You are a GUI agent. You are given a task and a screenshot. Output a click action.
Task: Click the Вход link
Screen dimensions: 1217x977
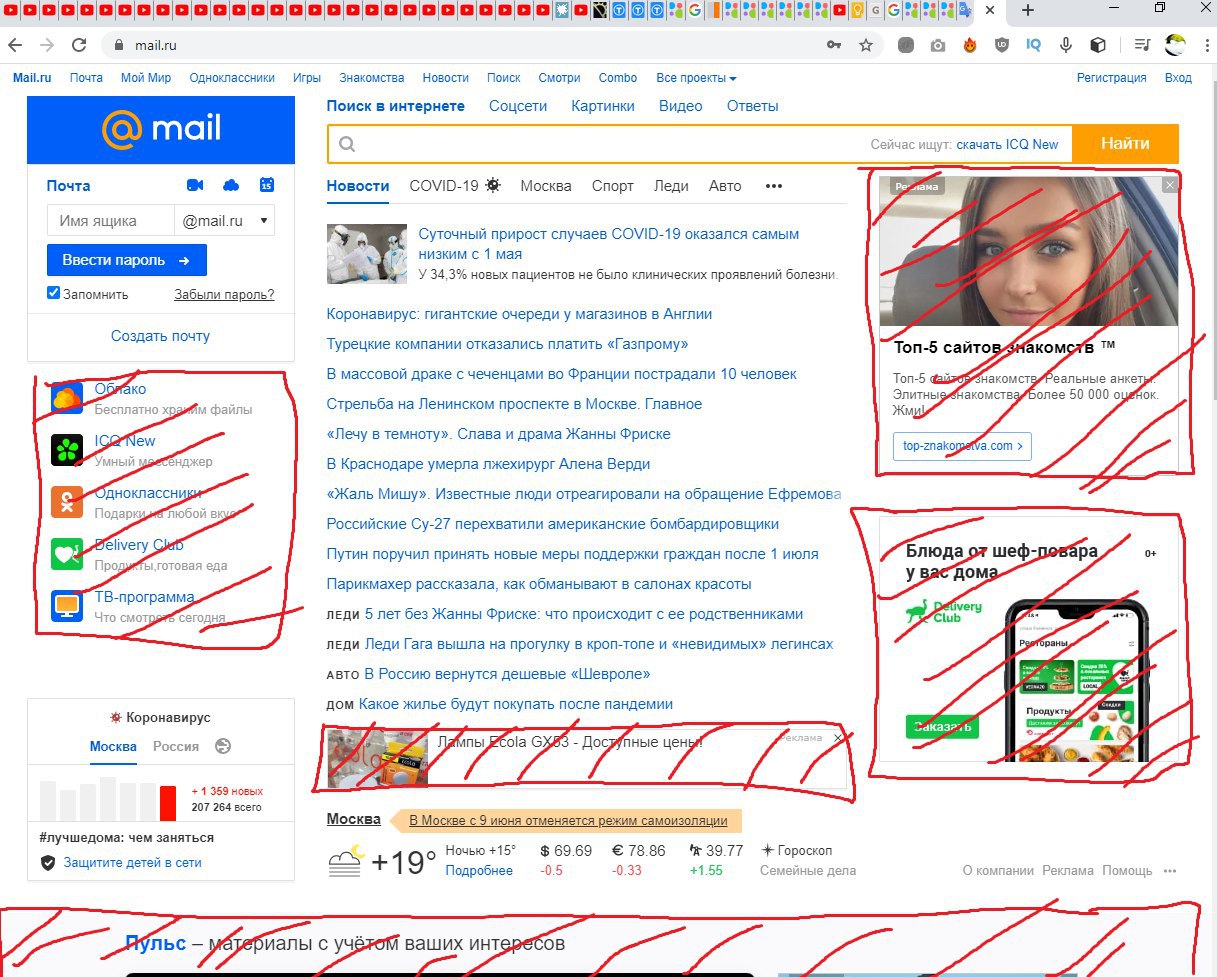1178,78
